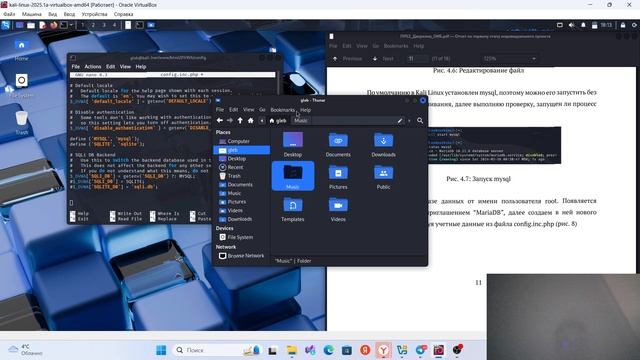Click the display icon in Kali tray
Screen dimensions: 640x360
(560, 25)
